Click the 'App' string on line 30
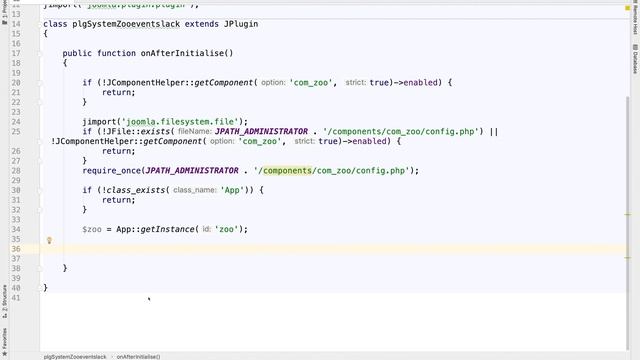The image size is (640, 360). (x=232, y=190)
